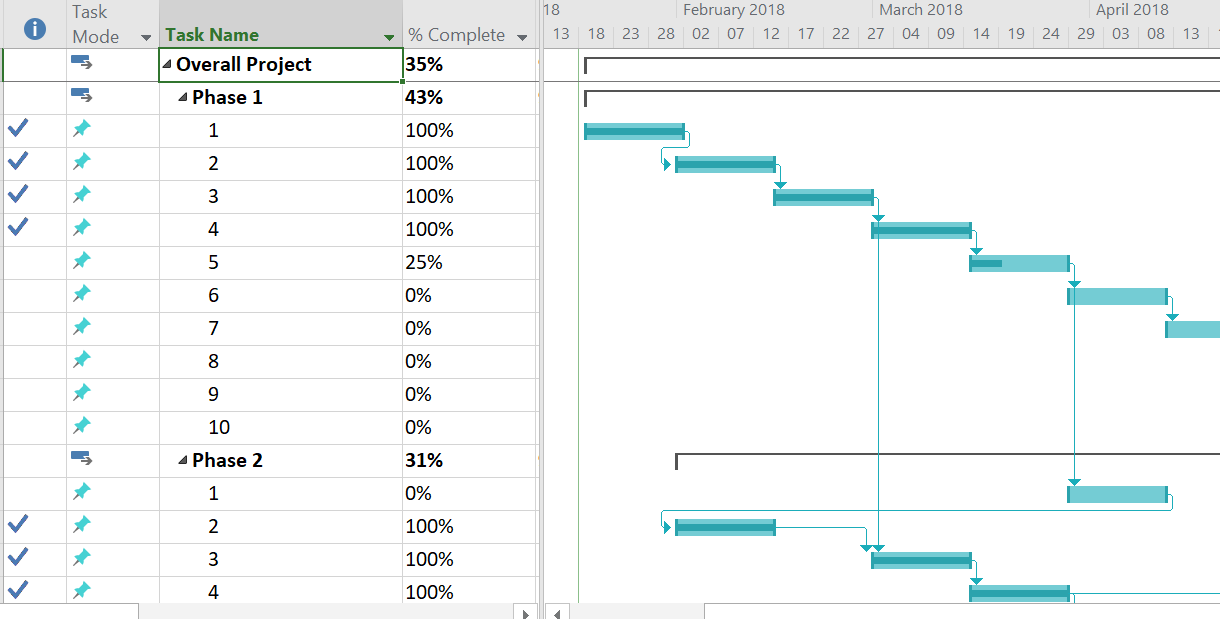Viewport: 1220px width, 619px height.
Task: Click the info indicator column header icon
Action: 34,29
